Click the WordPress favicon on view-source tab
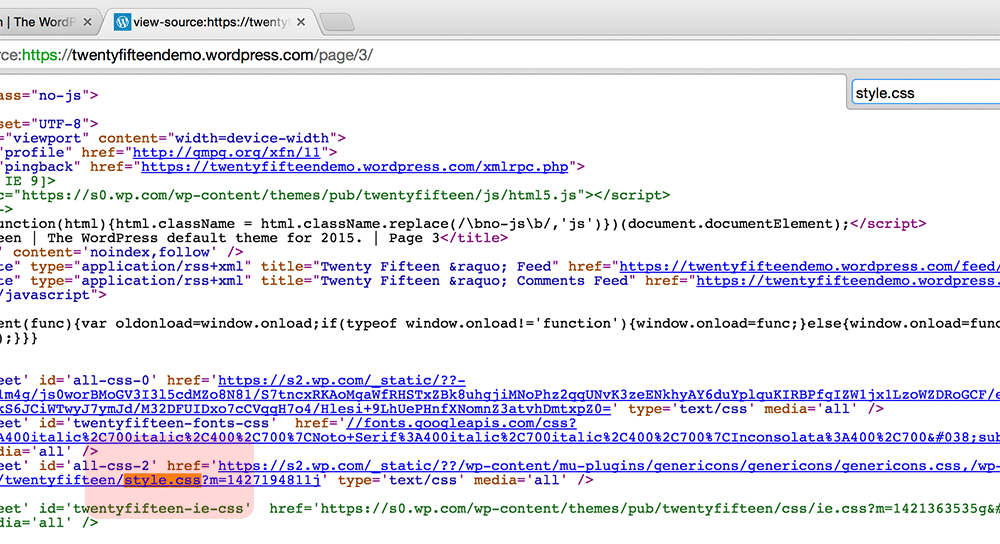Viewport: 1000px width, 544px height. point(122,22)
